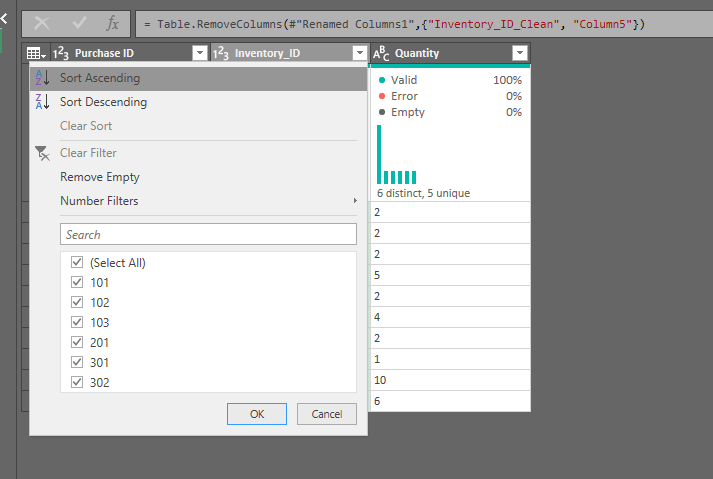Click the number type icon of Inventory_ID
This screenshot has width=713, height=479.
pyautogui.click(x=221, y=53)
